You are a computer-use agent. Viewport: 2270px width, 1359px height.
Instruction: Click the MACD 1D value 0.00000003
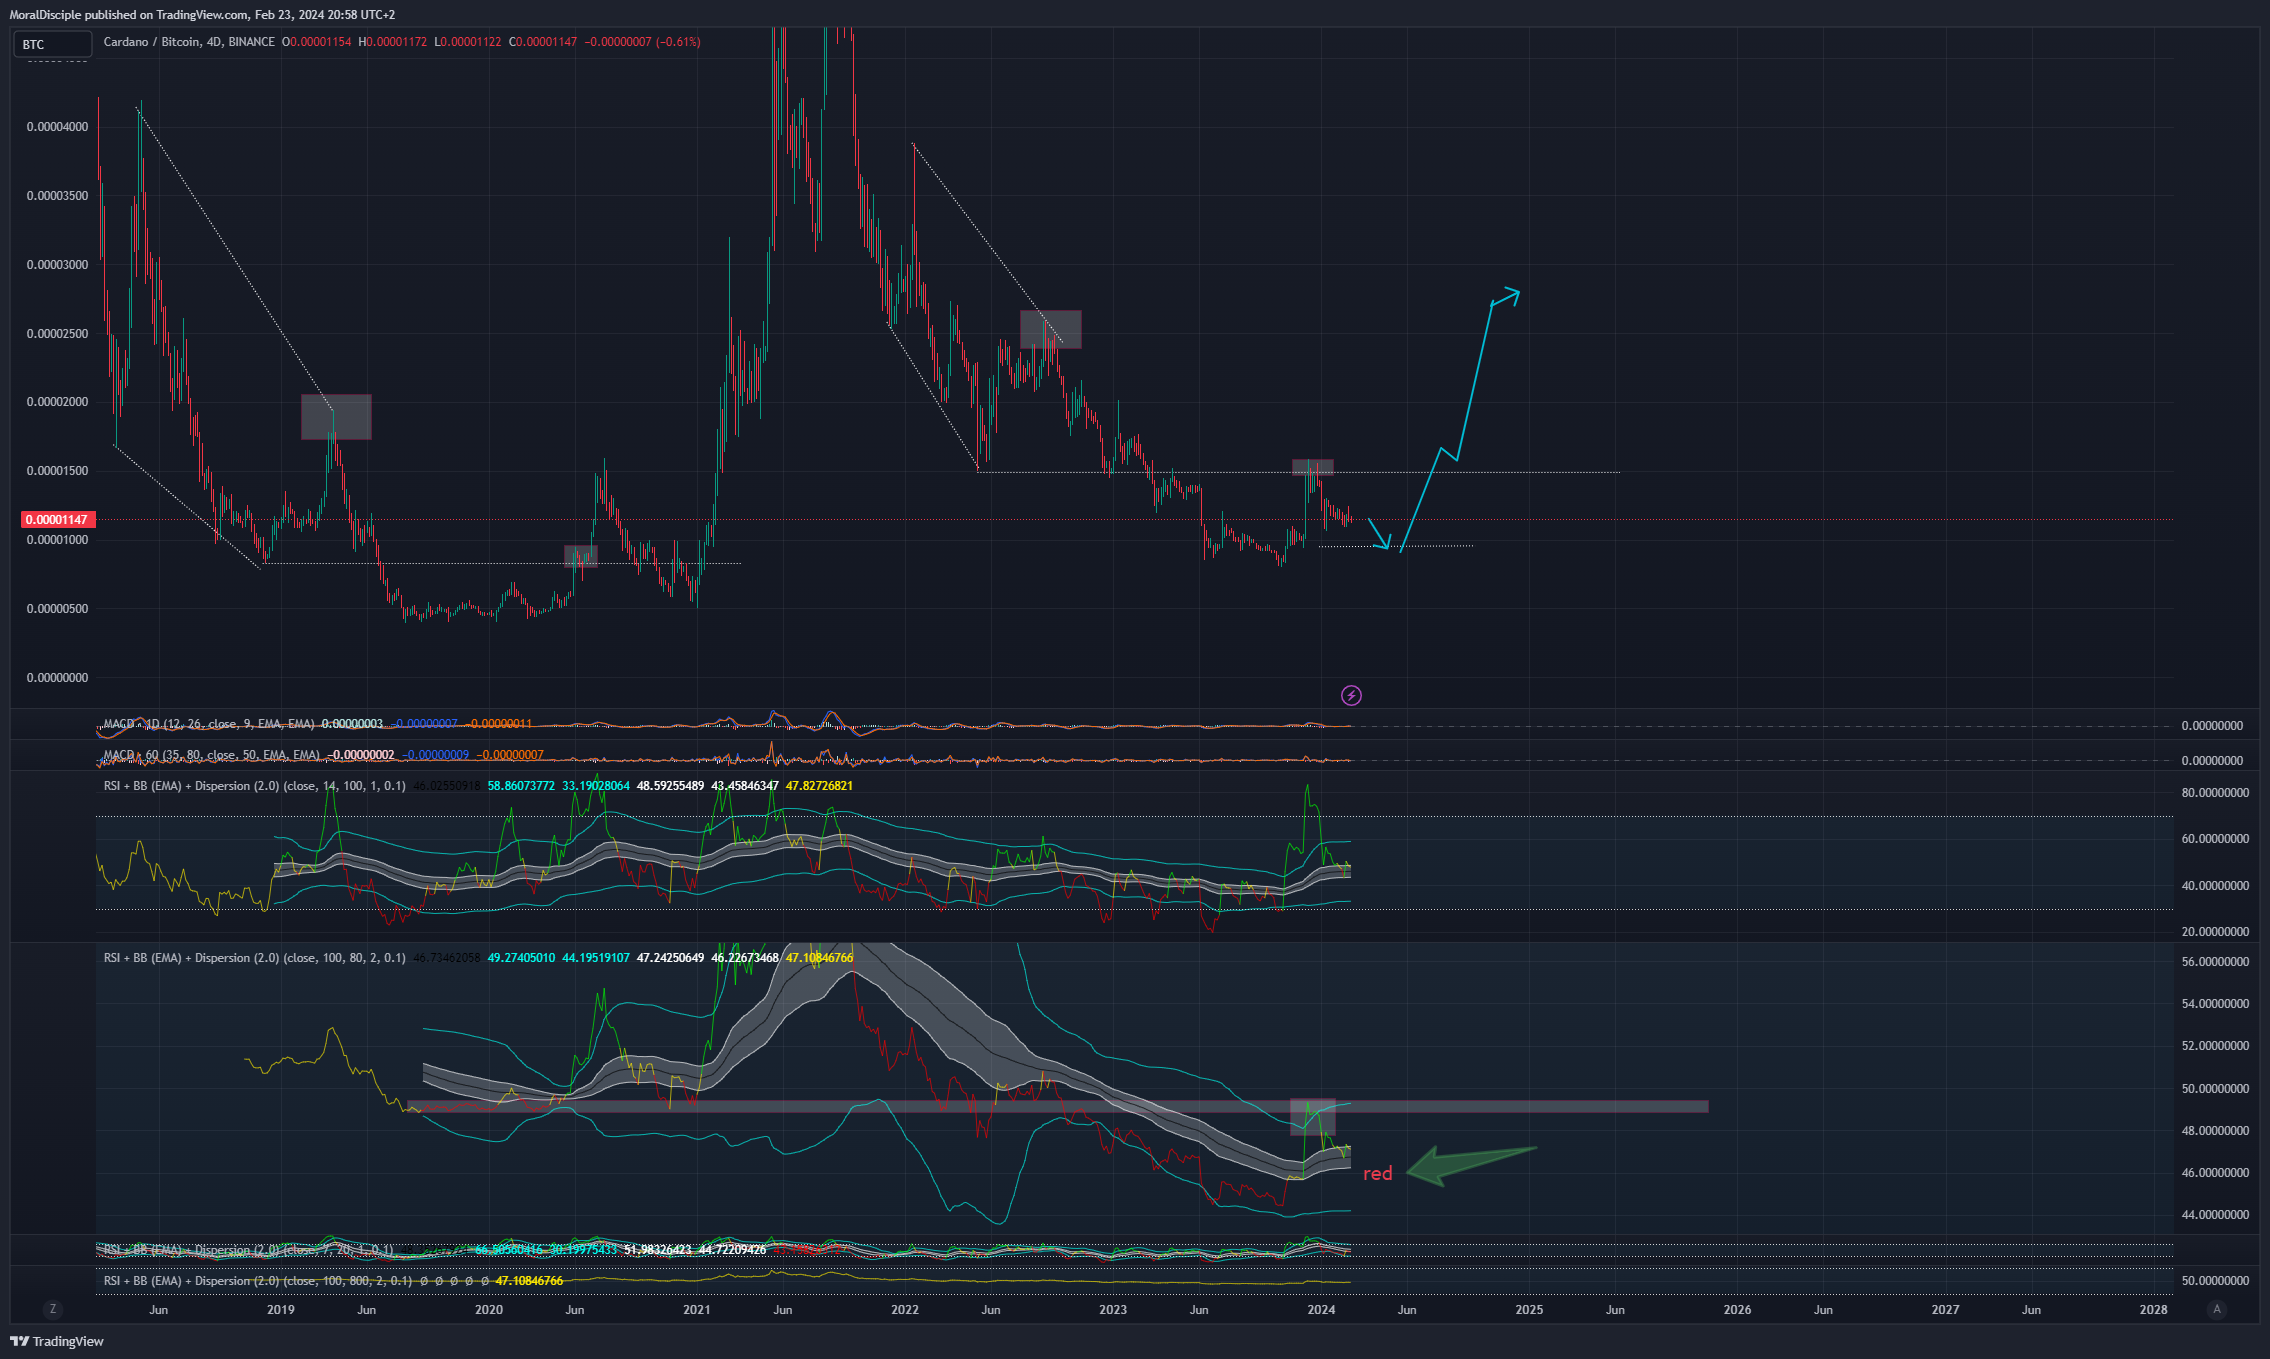(x=352, y=724)
